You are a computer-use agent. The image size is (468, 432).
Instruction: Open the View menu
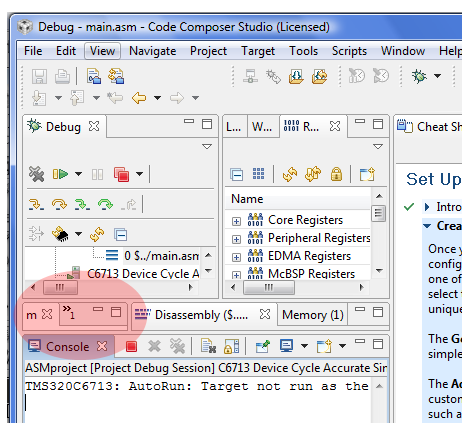click(102, 51)
